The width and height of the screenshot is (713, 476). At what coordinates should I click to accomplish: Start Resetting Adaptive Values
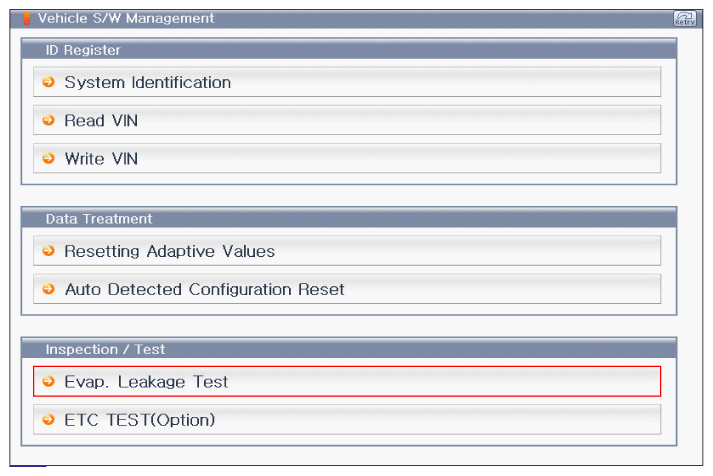coord(169,251)
